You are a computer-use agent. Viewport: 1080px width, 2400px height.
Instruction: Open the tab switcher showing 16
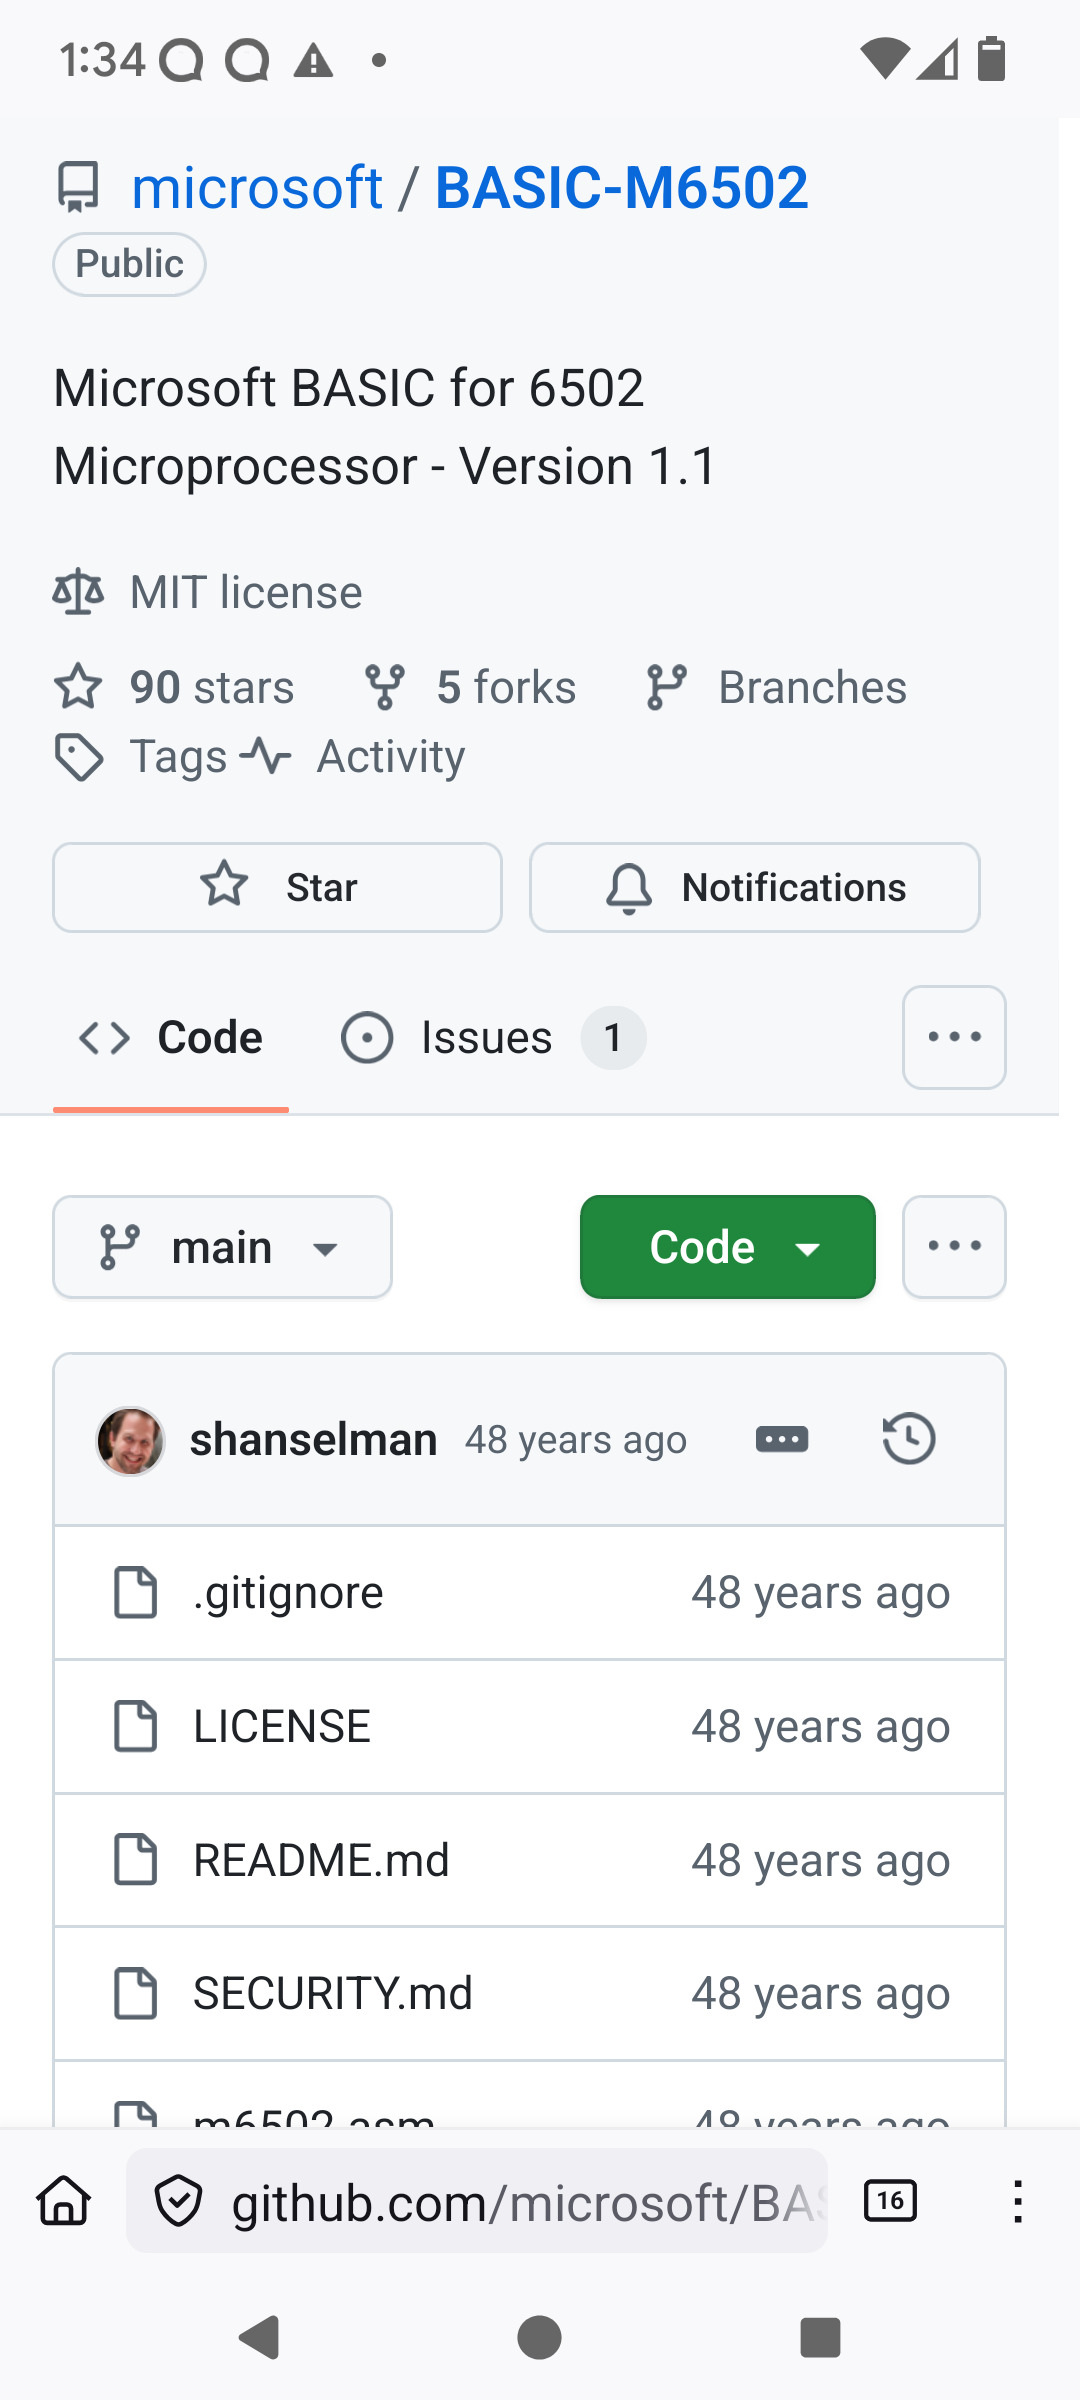click(x=890, y=2201)
